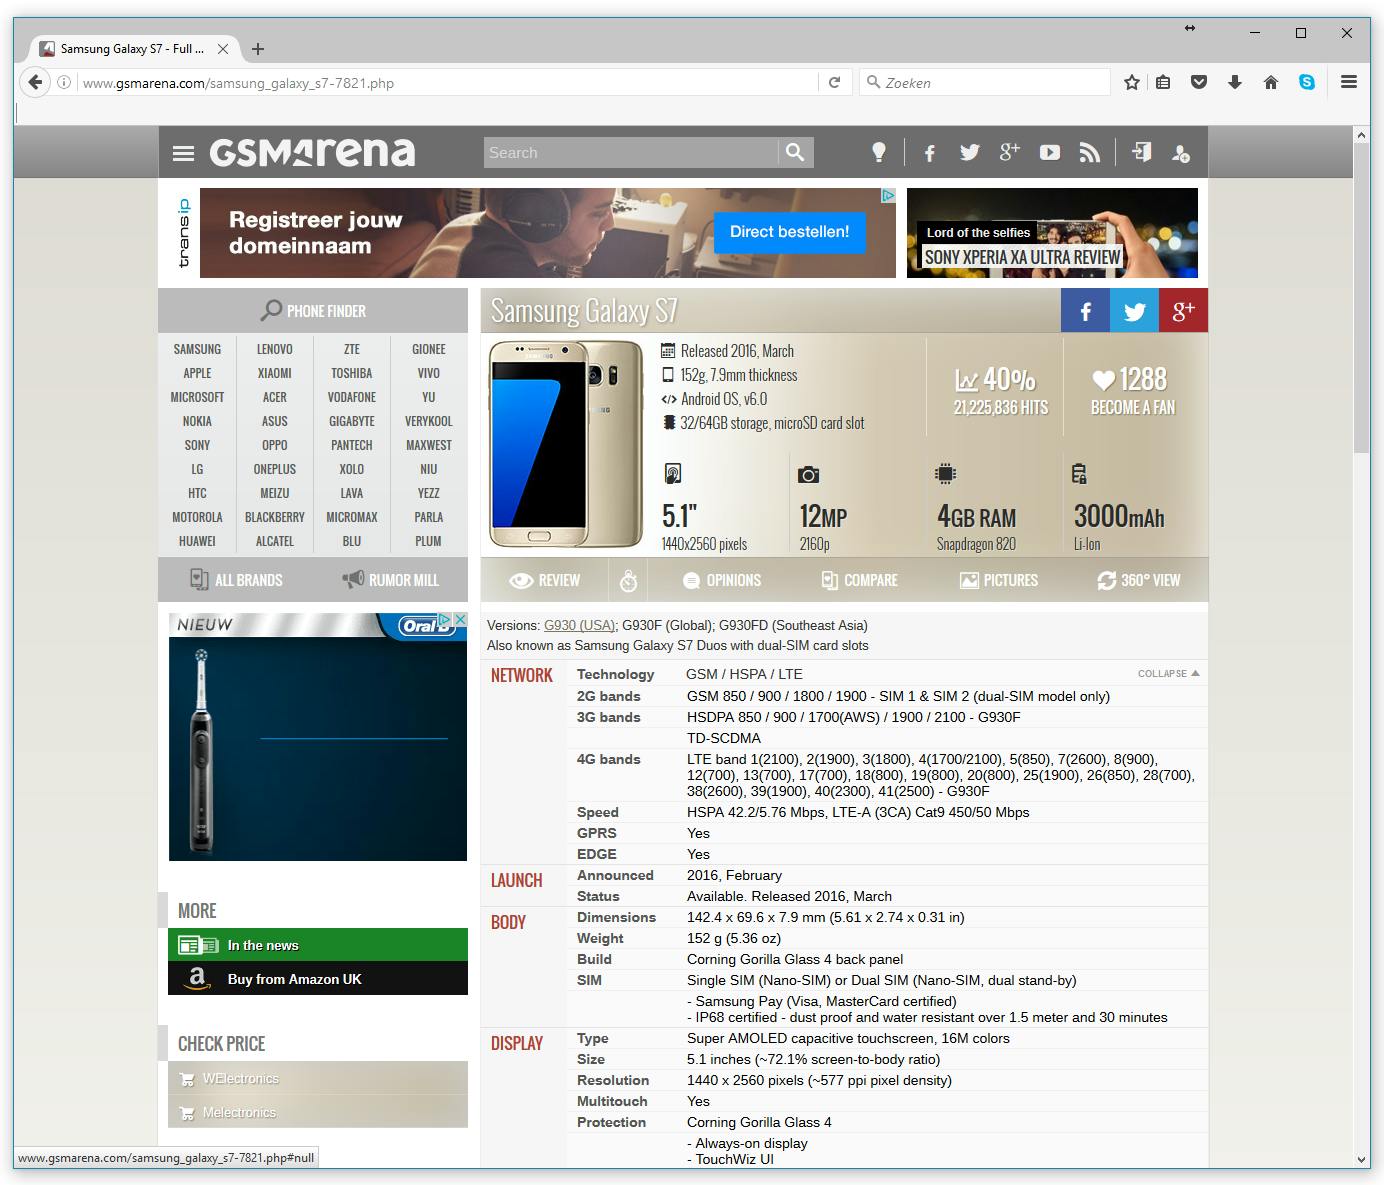Open the RSS feed icon
The height and width of the screenshot is (1185, 1384).
(1090, 152)
